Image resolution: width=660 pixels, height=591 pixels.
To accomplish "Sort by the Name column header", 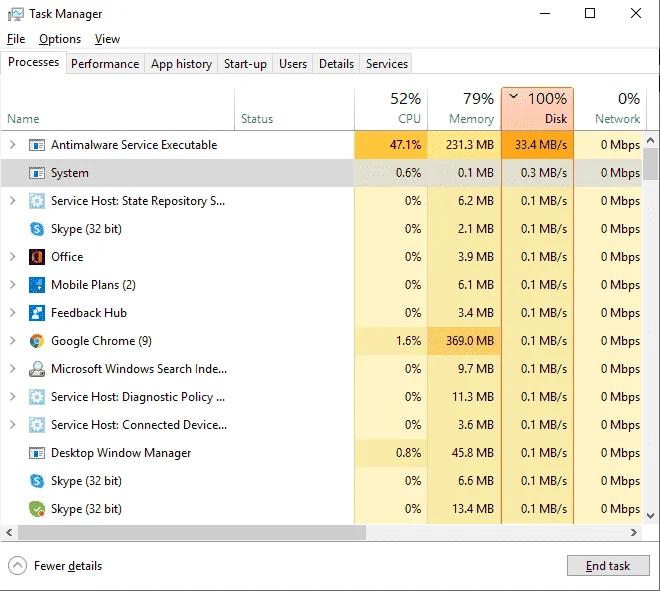I will pyautogui.click(x=117, y=109).
